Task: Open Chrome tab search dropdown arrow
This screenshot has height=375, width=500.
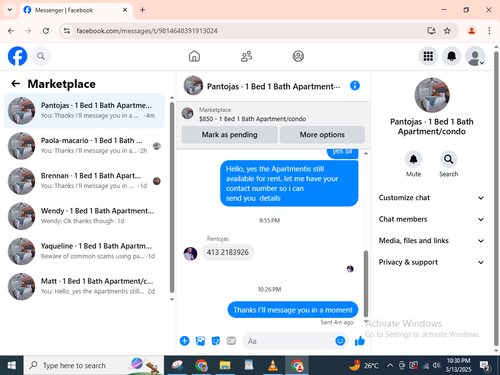Action: (10, 10)
